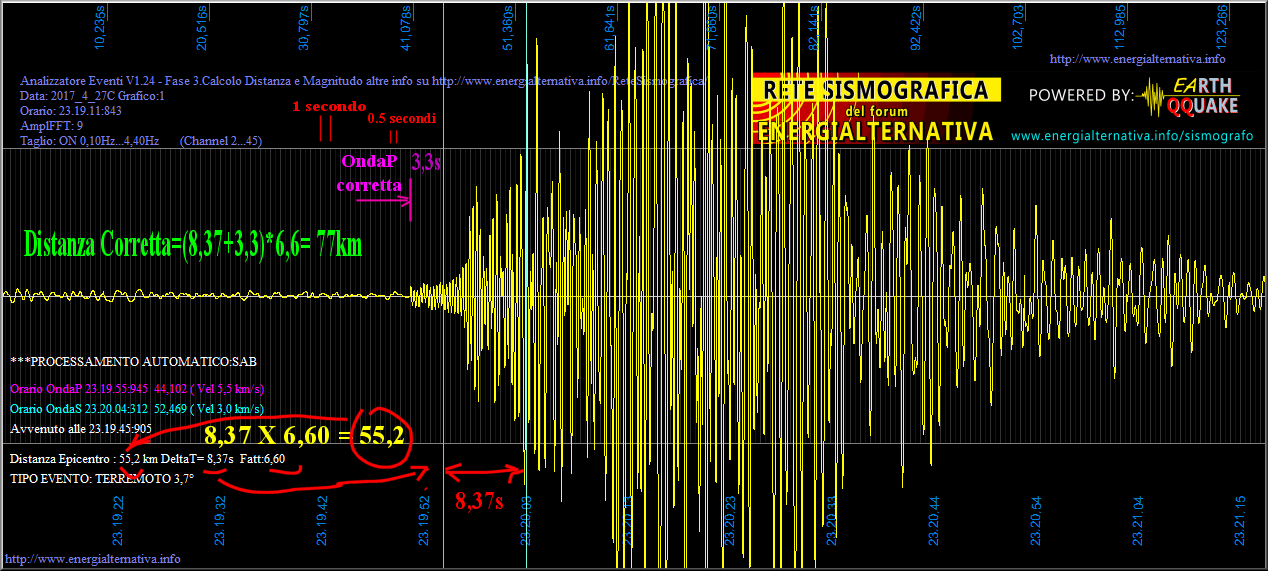
Task: Click the "POWERED BY:" label
Action: 1081,96
